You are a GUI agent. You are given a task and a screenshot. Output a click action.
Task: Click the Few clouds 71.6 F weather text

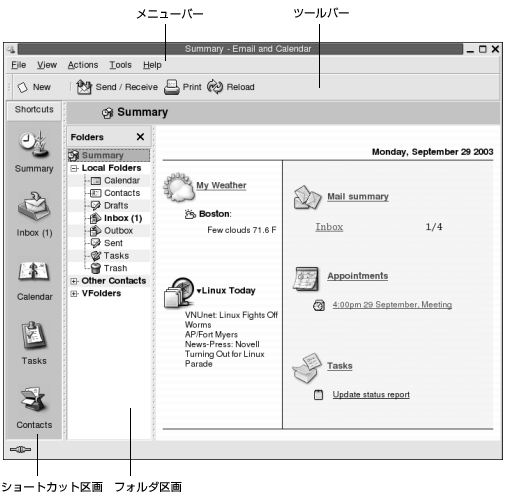(242, 230)
